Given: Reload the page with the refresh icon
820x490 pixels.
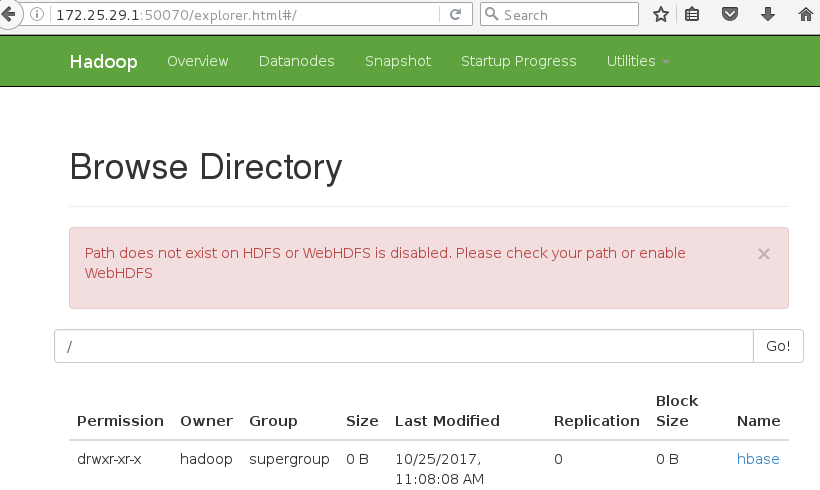Looking at the screenshot, I should pyautogui.click(x=455, y=14).
